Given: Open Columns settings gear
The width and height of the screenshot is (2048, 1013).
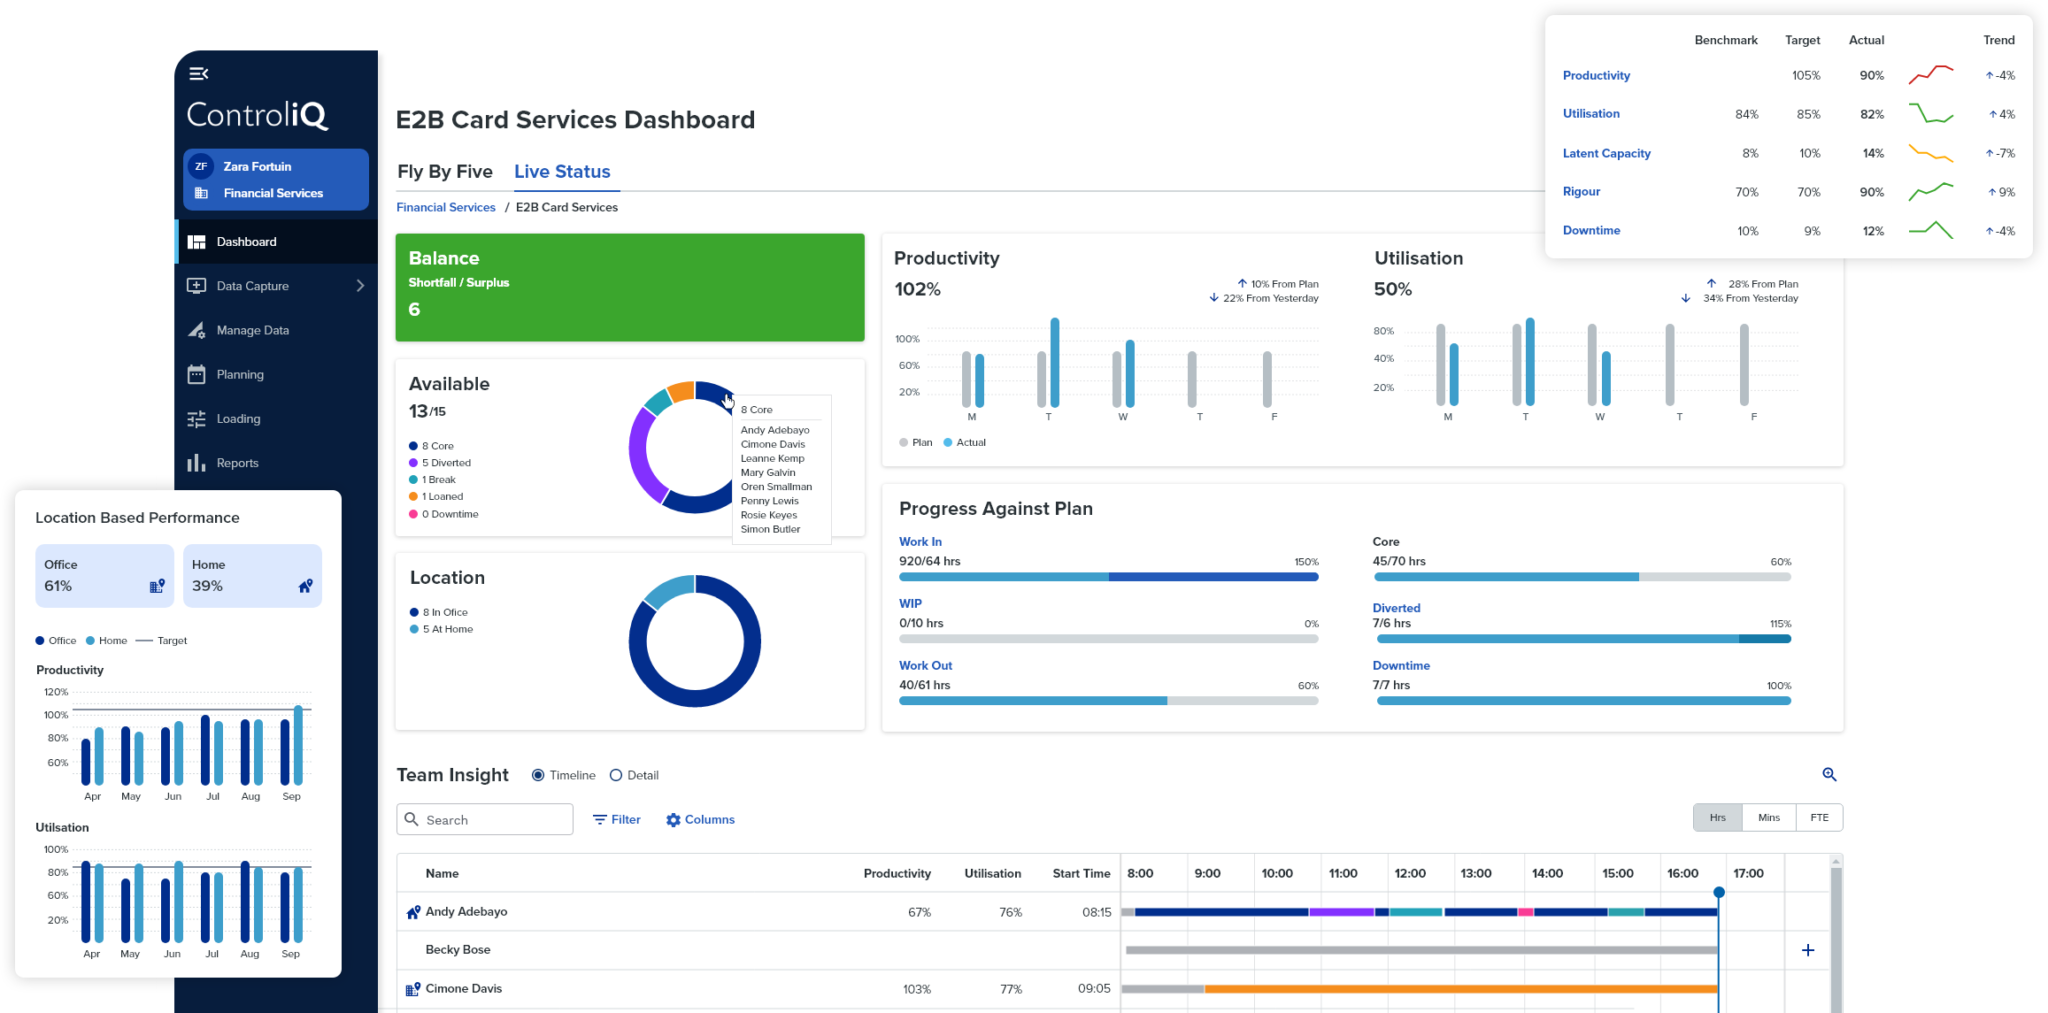Looking at the screenshot, I should (673, 820).
